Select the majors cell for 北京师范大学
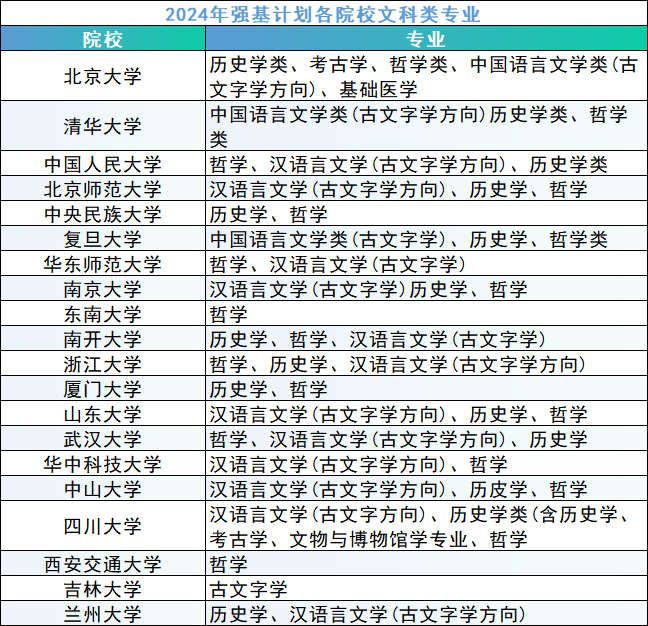Image resolution: width=648 pixels, height=626 pixels. [426, 188]
